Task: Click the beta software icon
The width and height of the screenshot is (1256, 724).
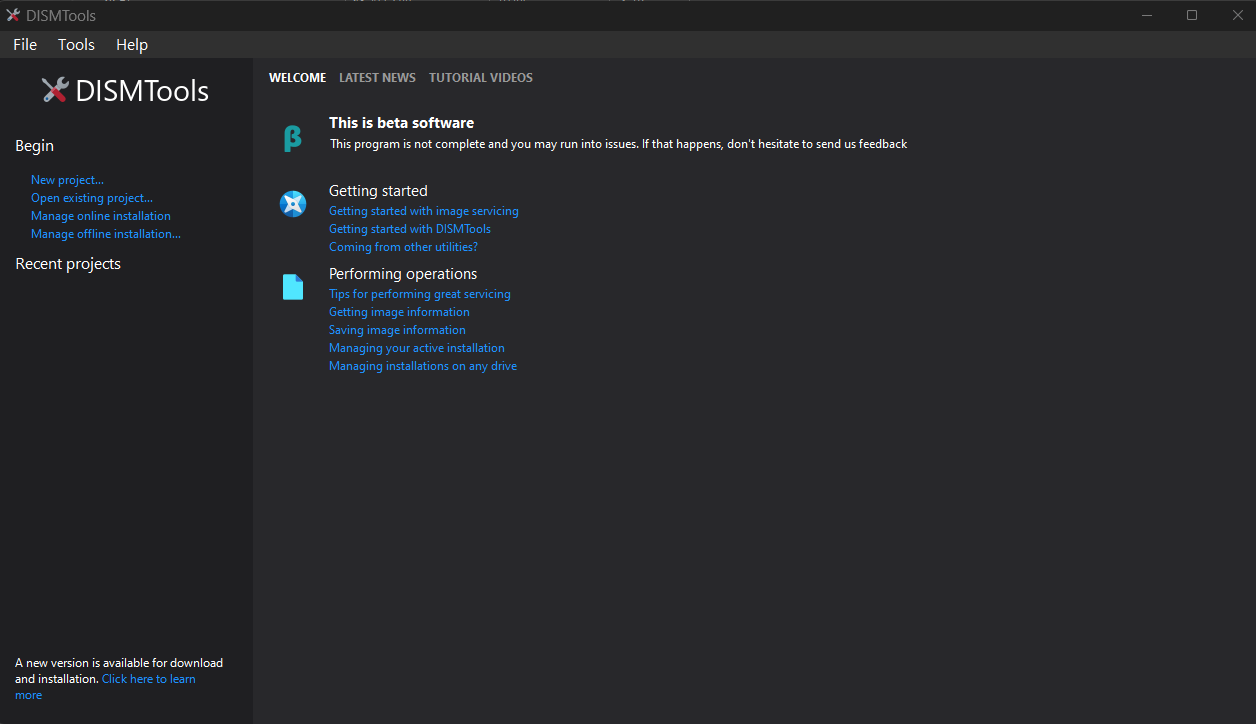Action: click(292, 138)
